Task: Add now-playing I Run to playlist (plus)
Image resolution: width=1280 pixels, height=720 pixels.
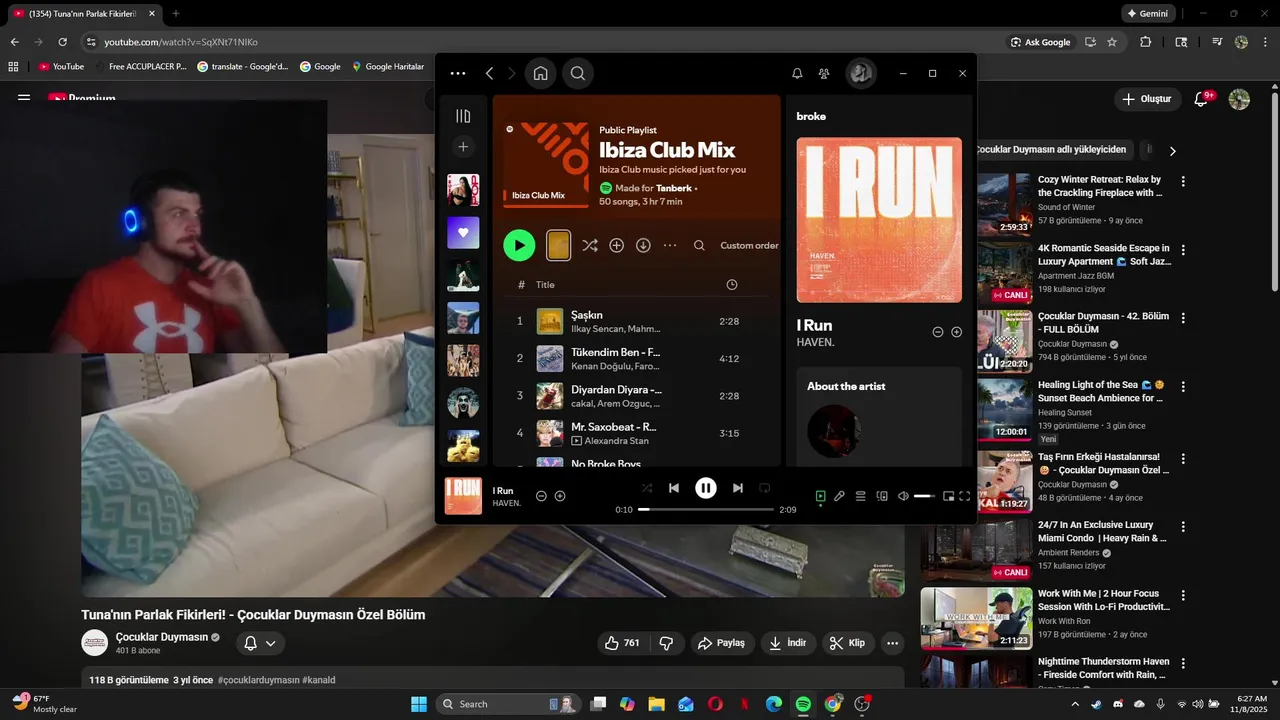Action: coord(560,496)
